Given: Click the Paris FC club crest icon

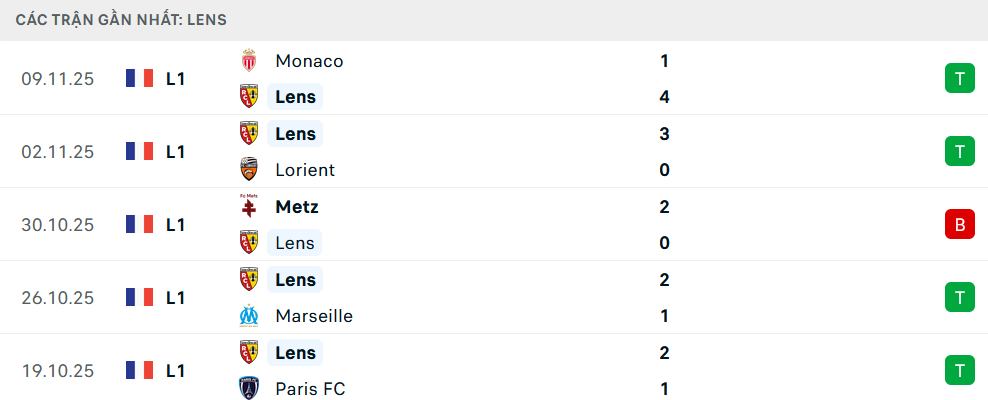Looking at the screenshot, I should [249, 389].
